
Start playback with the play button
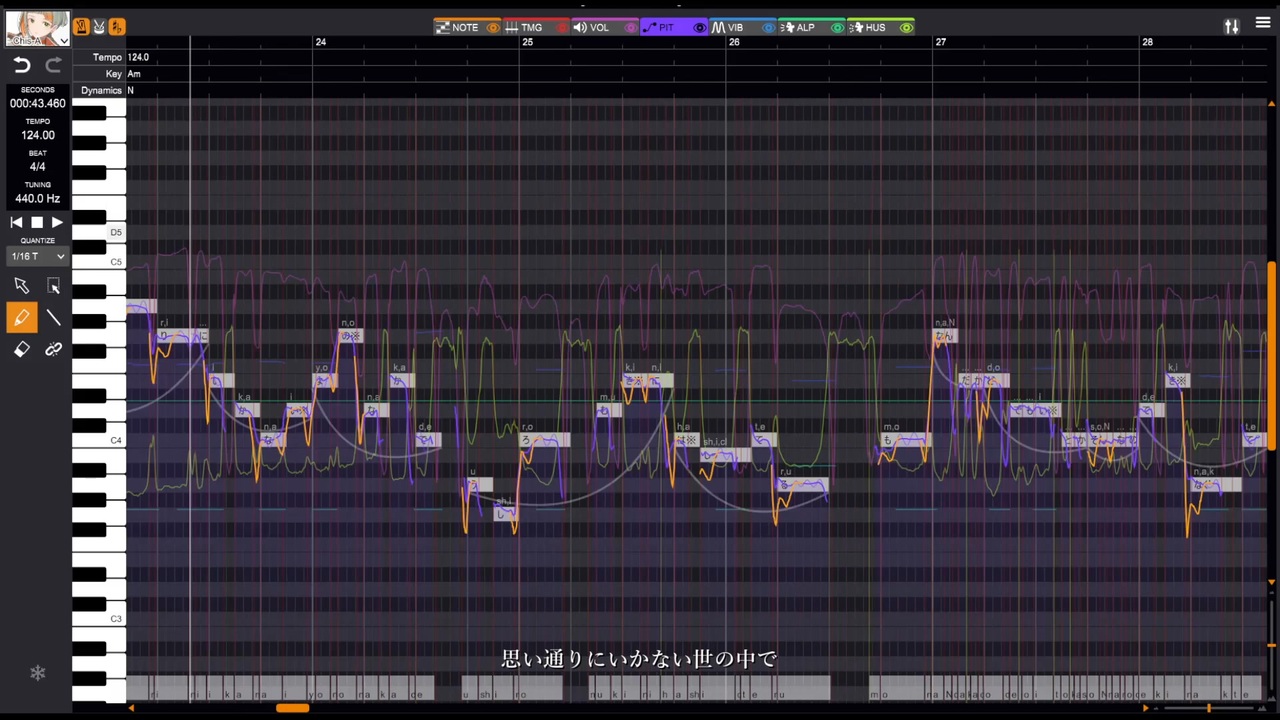click(x=57, y=222)
